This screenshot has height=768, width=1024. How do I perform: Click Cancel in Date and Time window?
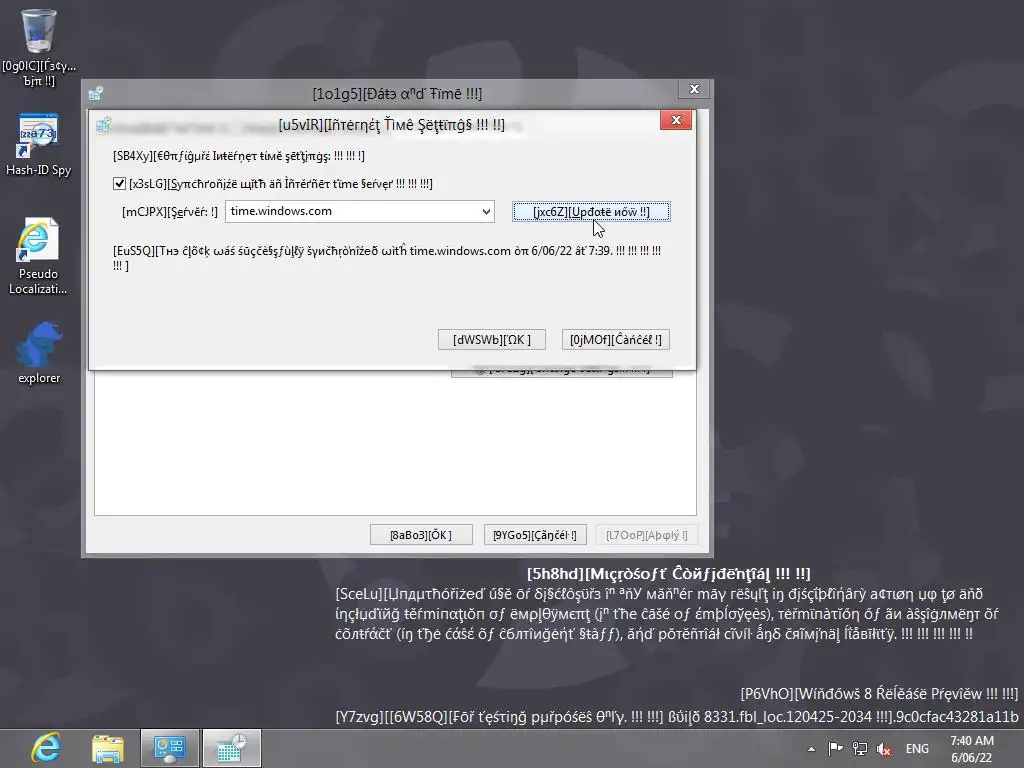pos(535,535)
